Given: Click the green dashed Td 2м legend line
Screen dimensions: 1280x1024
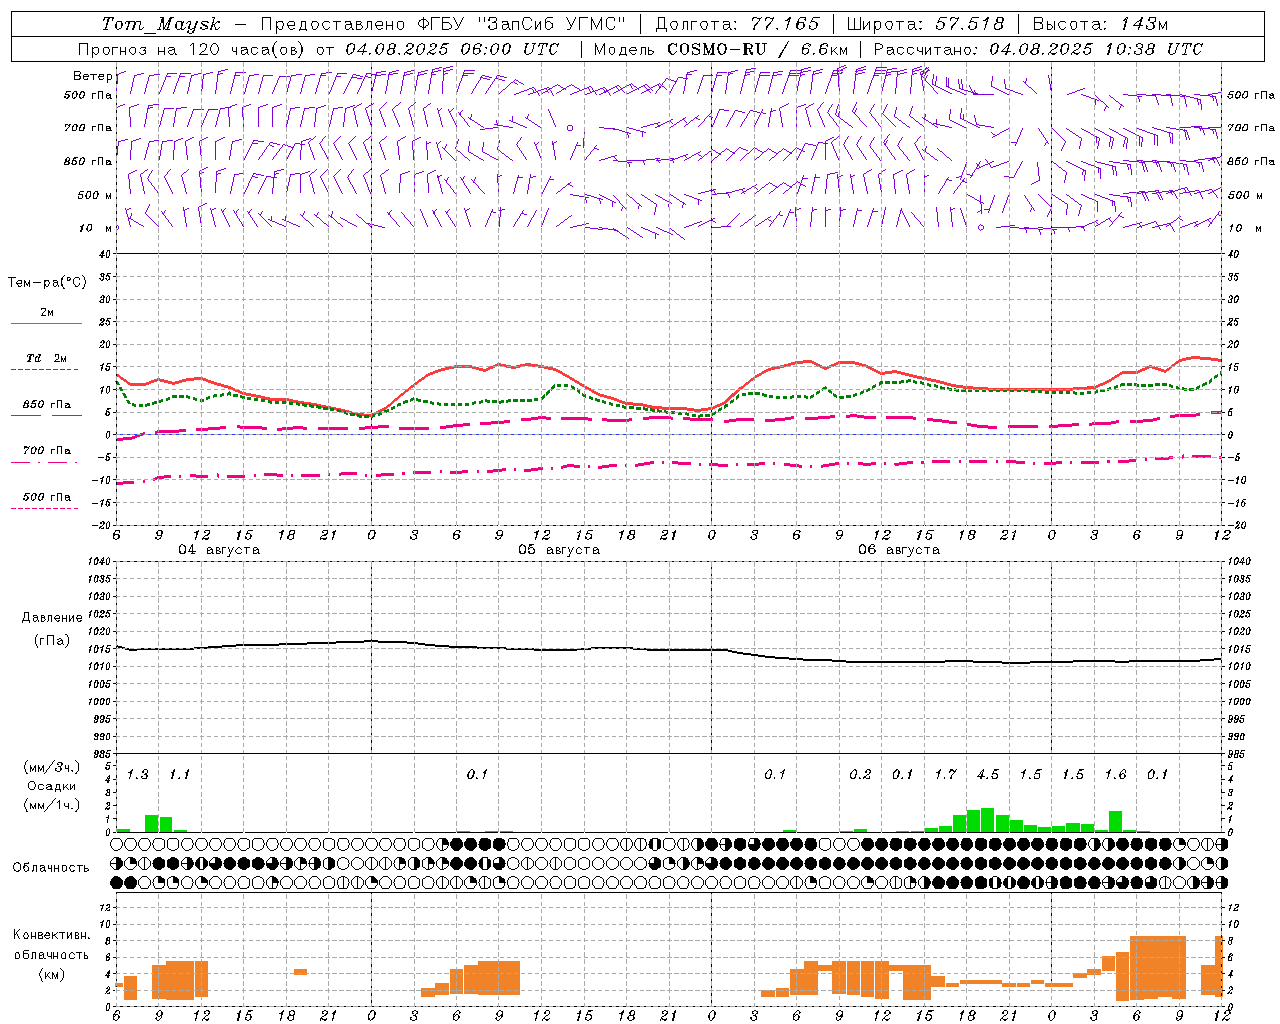Looking at the screenshot, I should pos(44,369).
